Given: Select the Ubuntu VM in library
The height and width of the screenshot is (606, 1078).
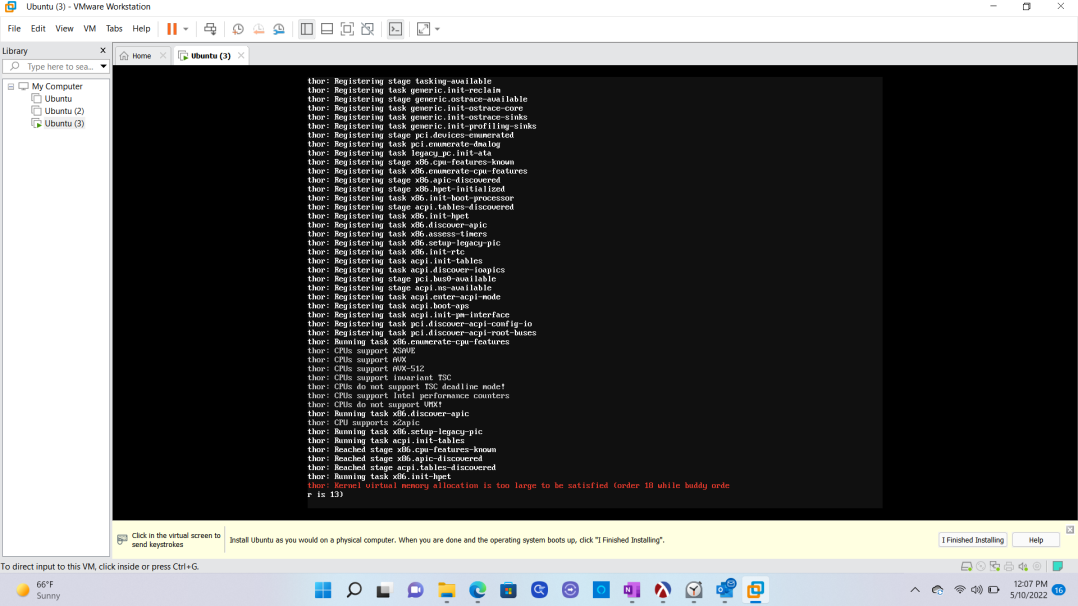Looking at the screenshot, I should coord(58,99).
